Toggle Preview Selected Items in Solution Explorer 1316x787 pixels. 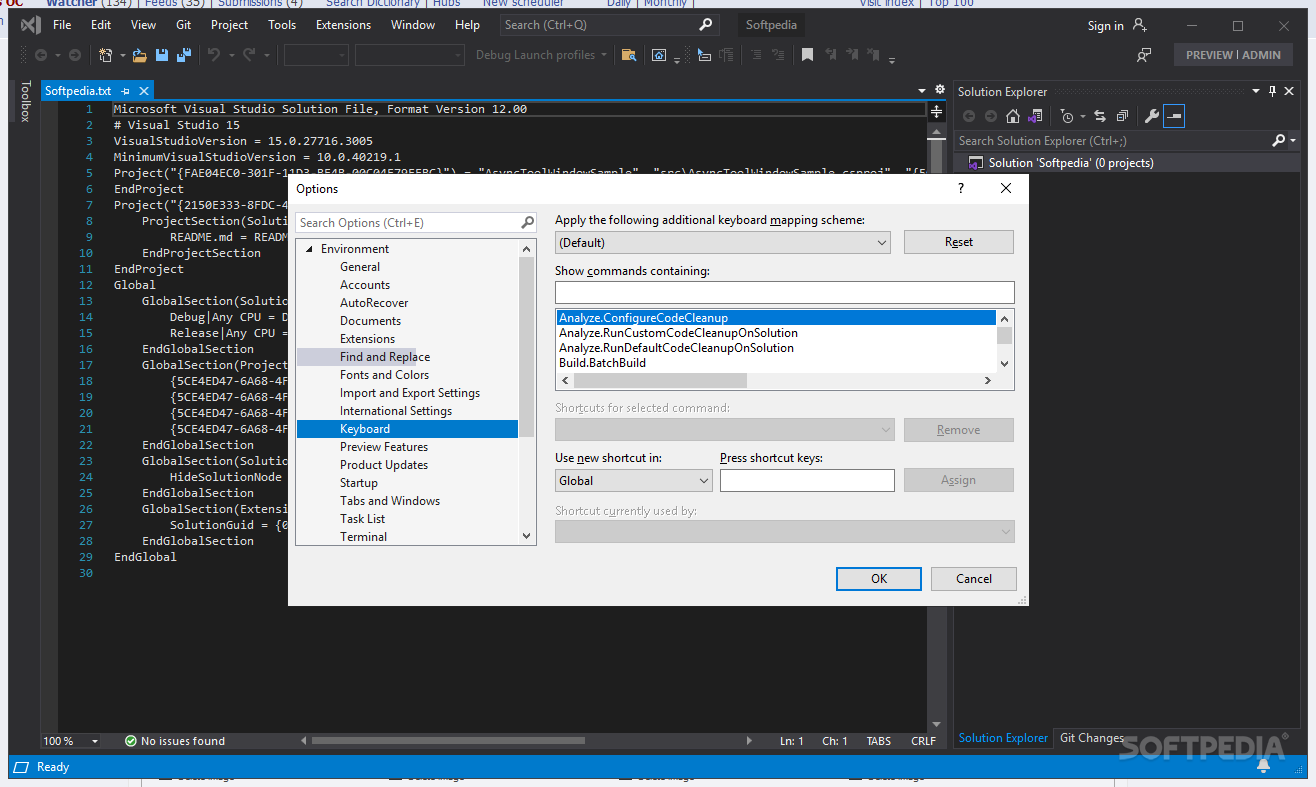click(1174, 116)
